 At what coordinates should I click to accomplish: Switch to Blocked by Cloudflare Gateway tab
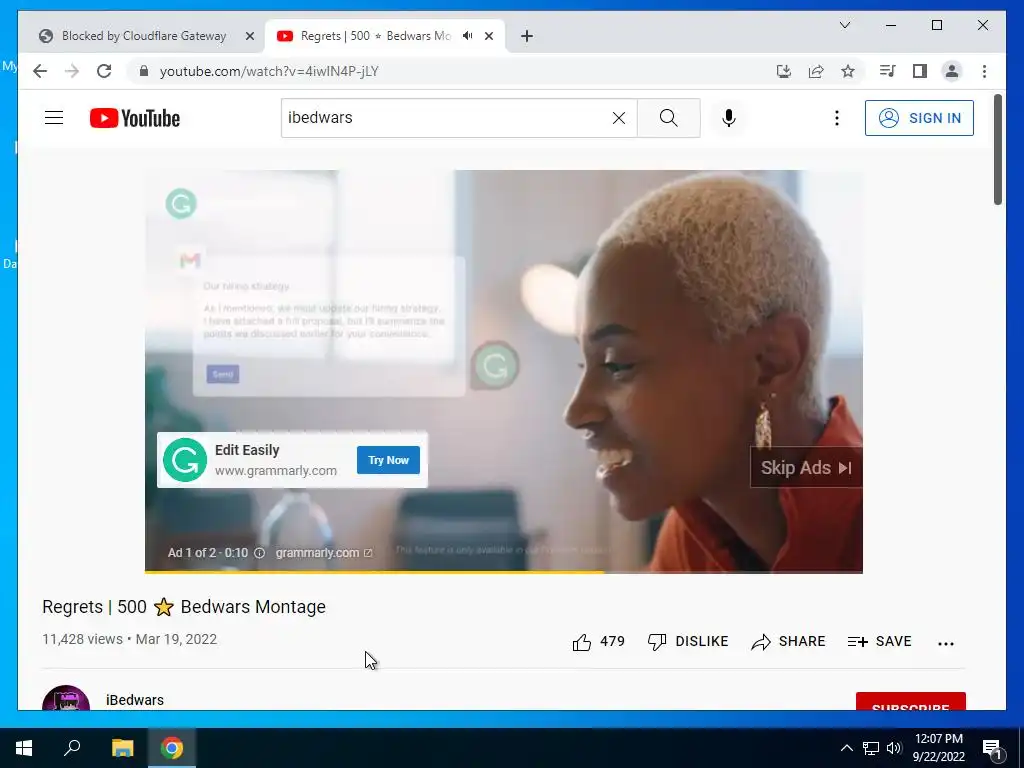click(144, 36)
